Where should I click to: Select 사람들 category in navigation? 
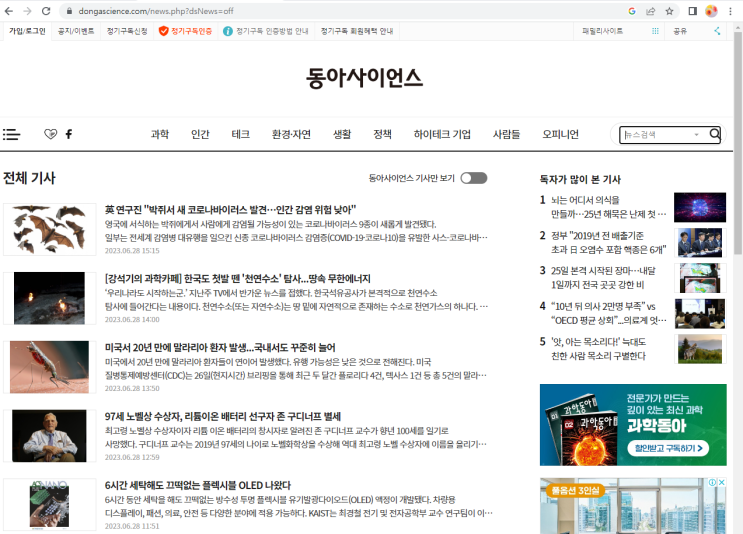pyautogui.click(x=506, y=134)
